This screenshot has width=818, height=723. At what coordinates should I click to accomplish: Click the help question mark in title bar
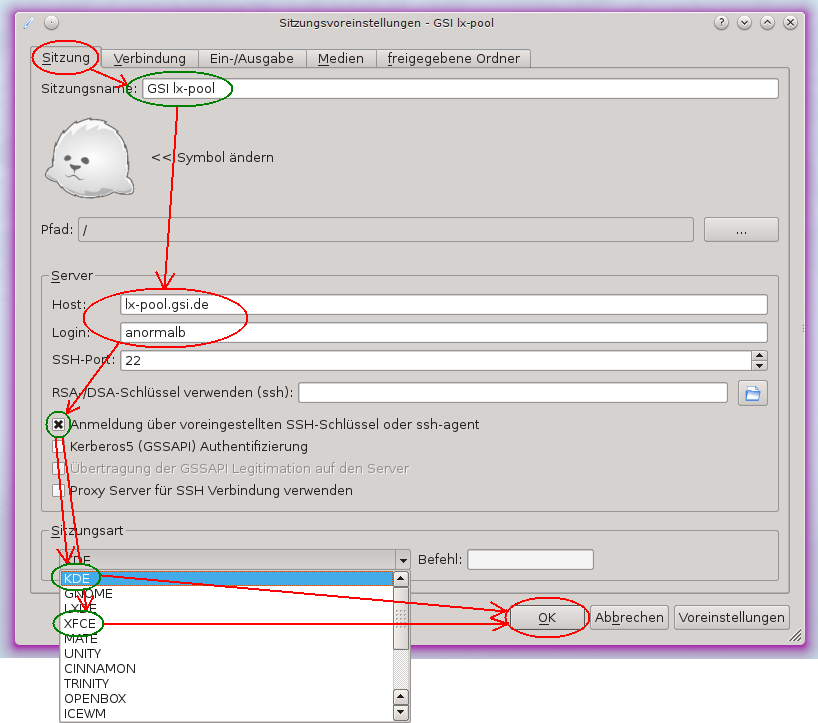coord(721,22)
